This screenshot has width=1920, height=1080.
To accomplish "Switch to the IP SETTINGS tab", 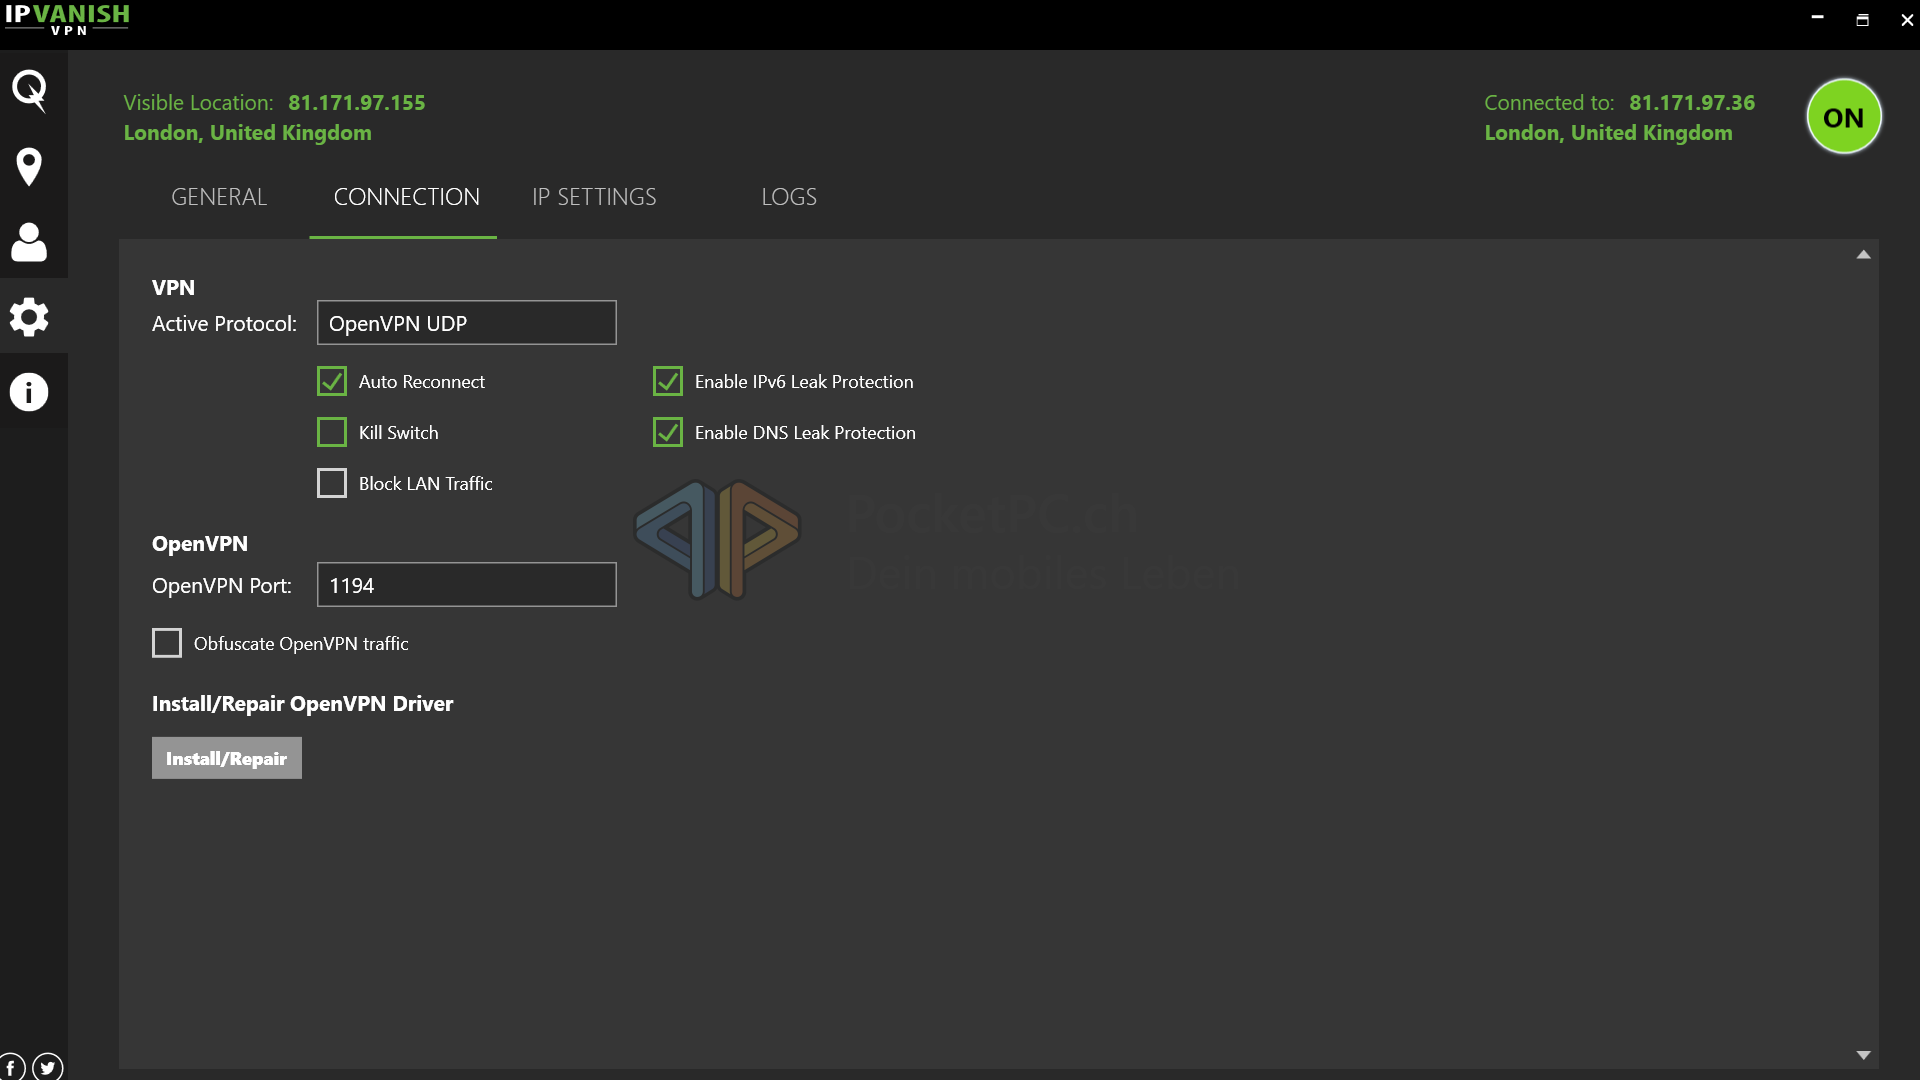I will coord(594,197).
